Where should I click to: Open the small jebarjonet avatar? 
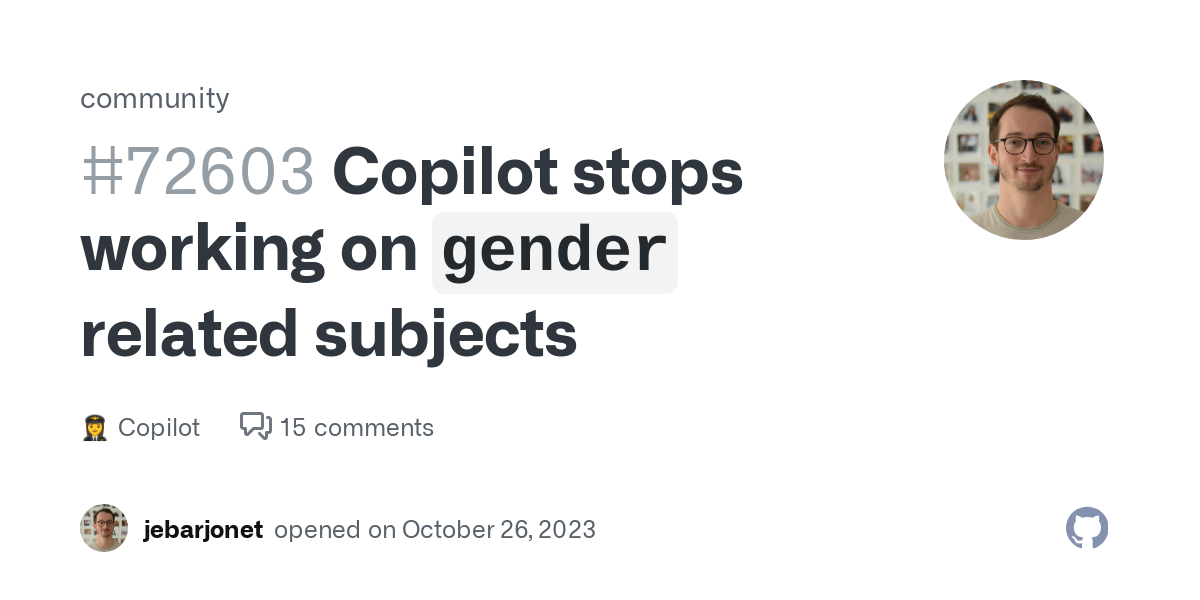[104, 528]
